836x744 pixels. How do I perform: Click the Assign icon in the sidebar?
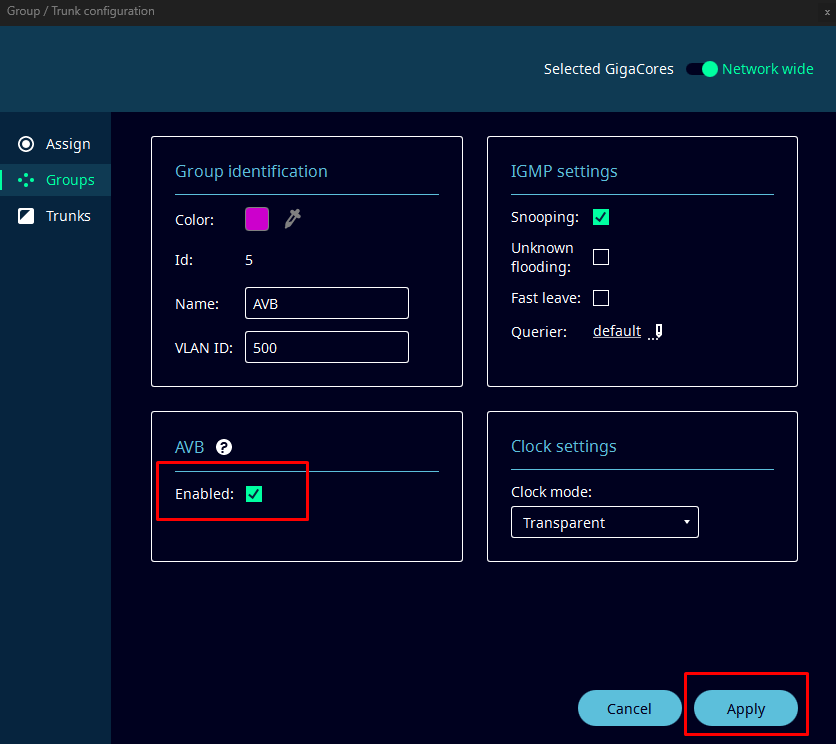pyautogui.click(x=26, y=144)
